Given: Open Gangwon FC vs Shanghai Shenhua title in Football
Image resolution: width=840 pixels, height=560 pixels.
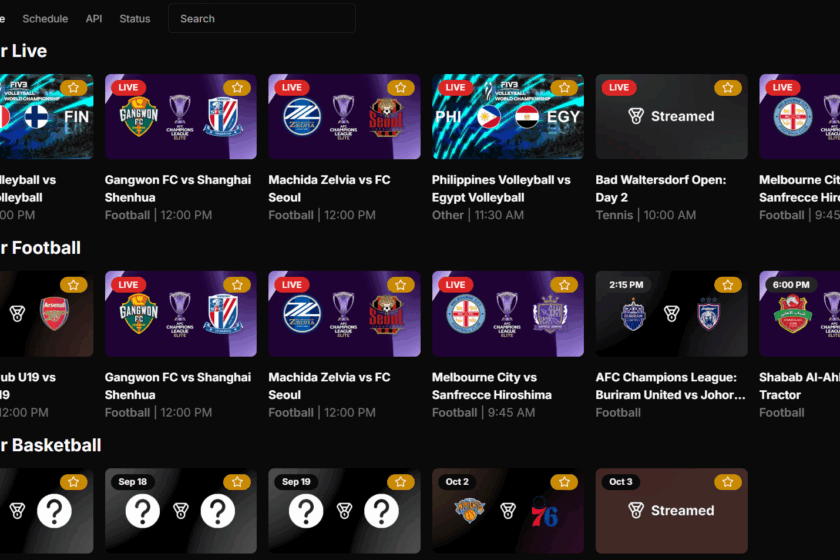Looking at the screenshot, I should [x=178, y=386].
